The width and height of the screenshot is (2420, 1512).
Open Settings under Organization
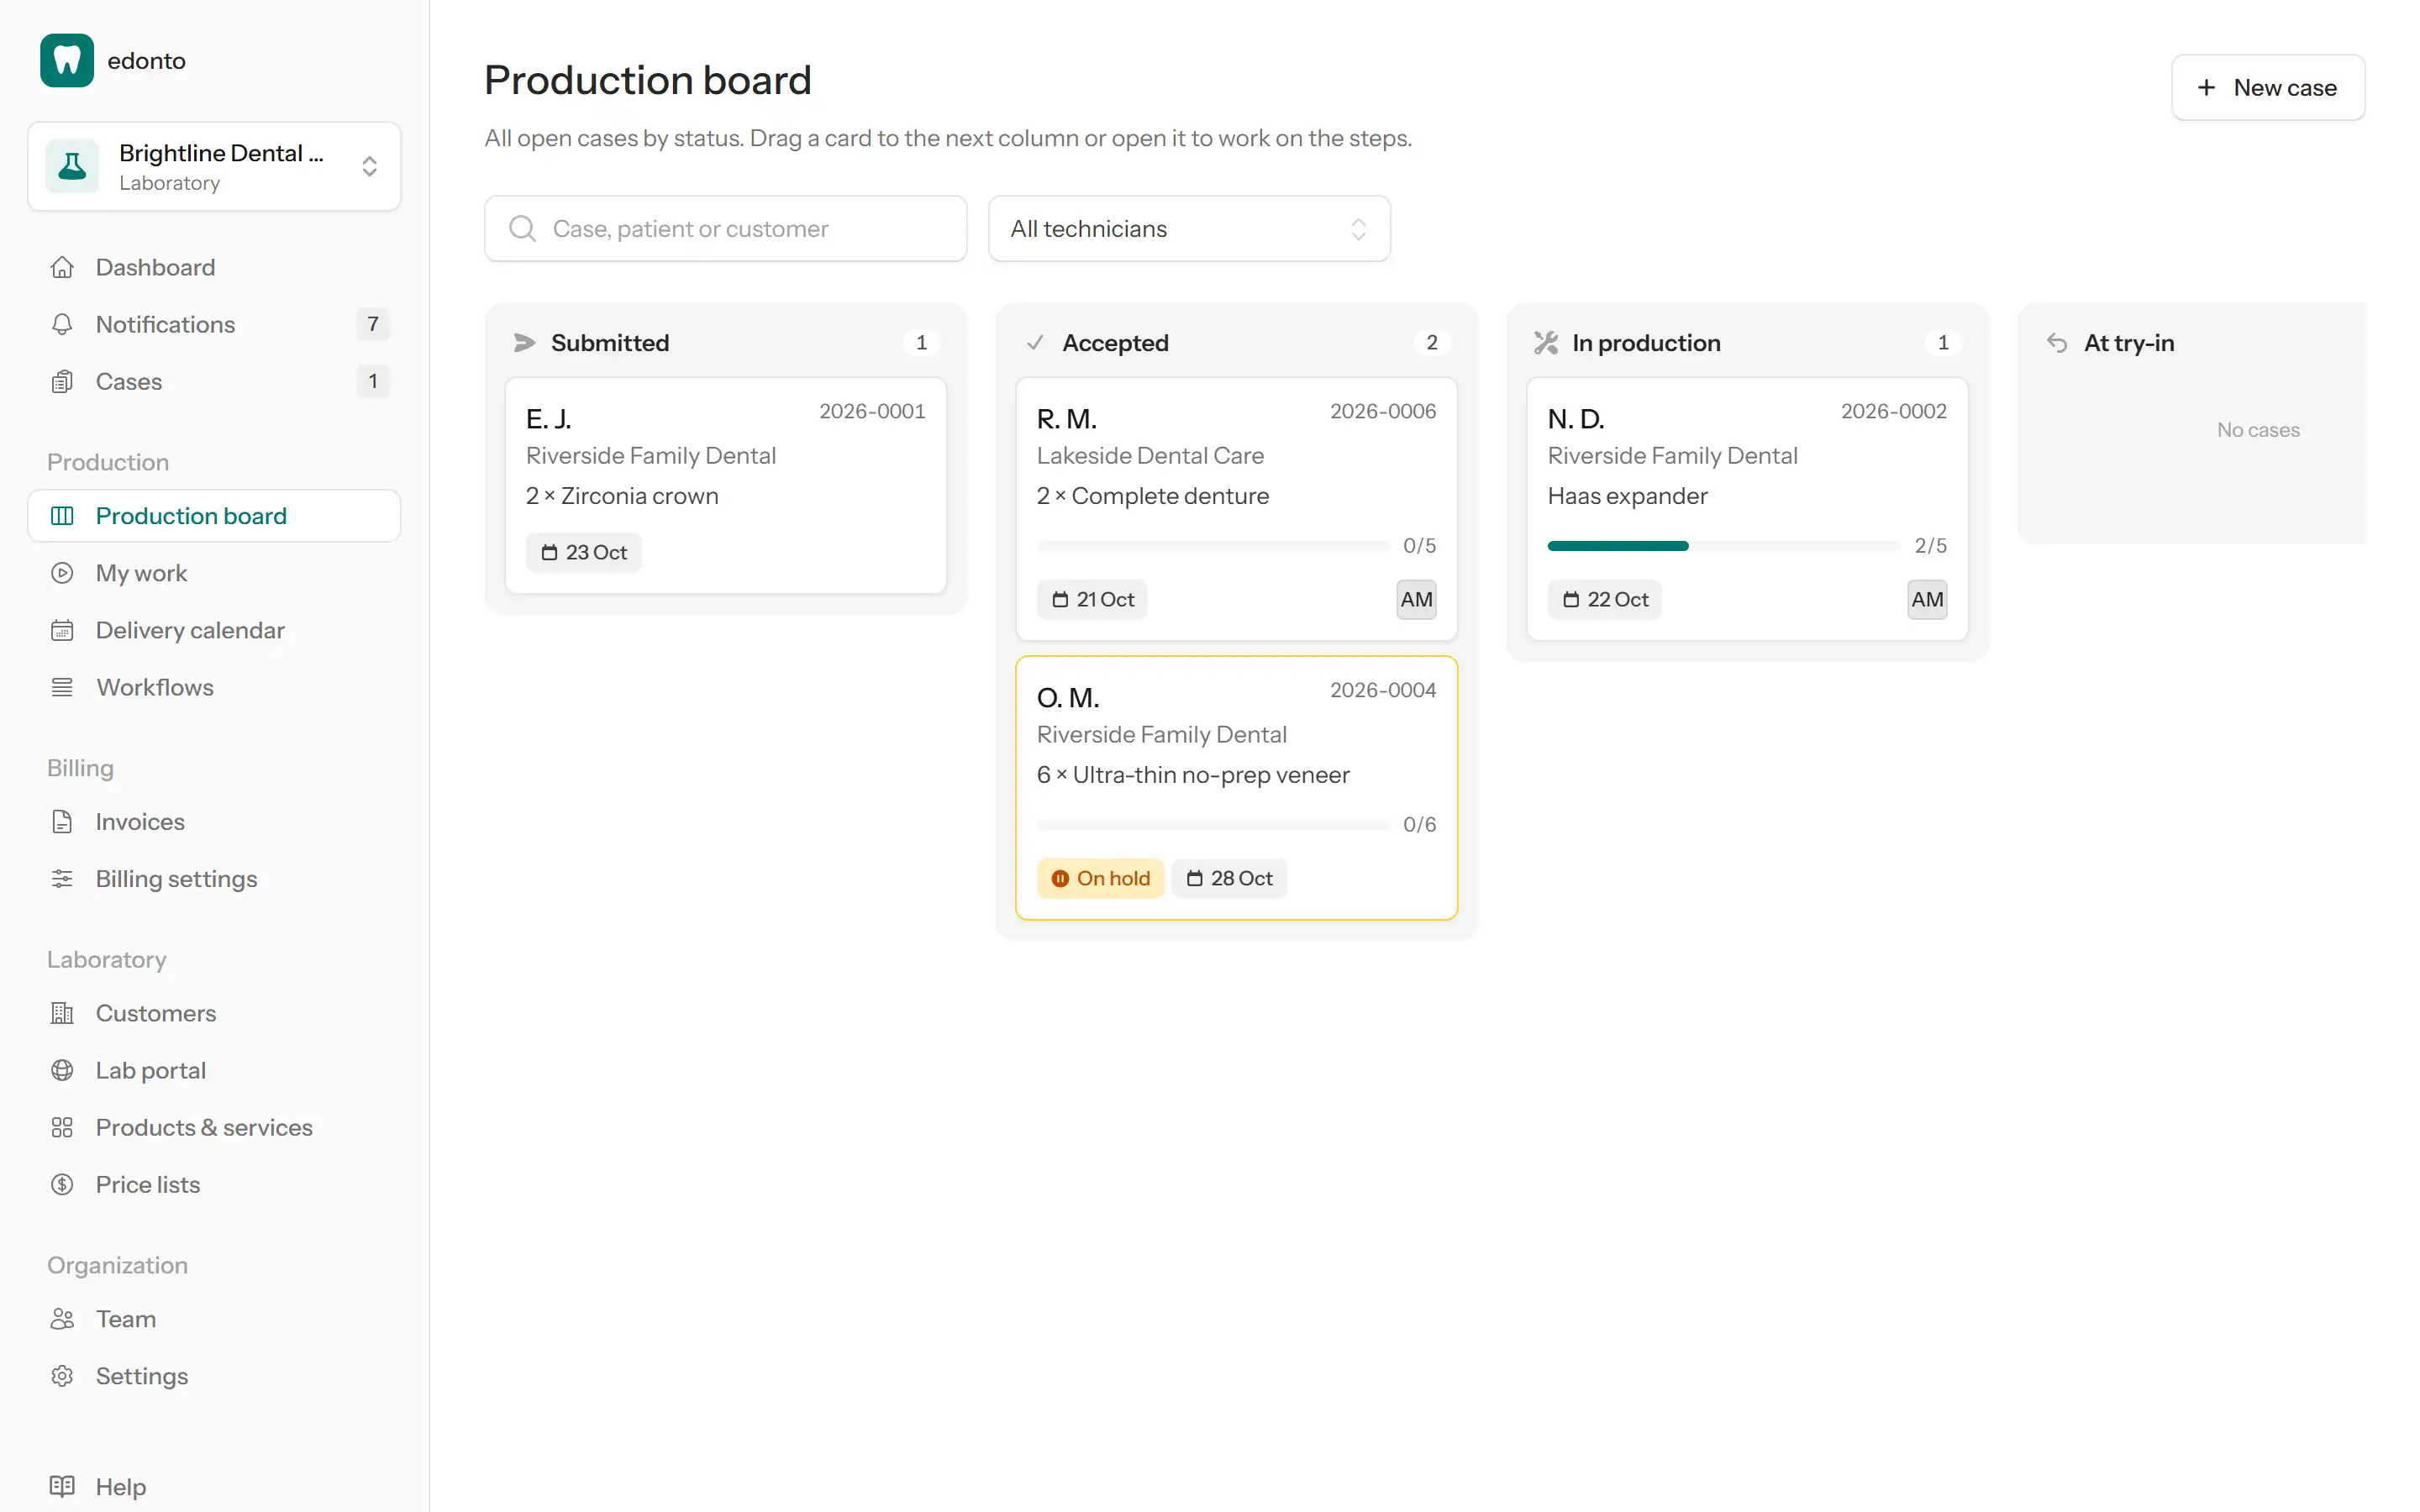(214, 1376)
